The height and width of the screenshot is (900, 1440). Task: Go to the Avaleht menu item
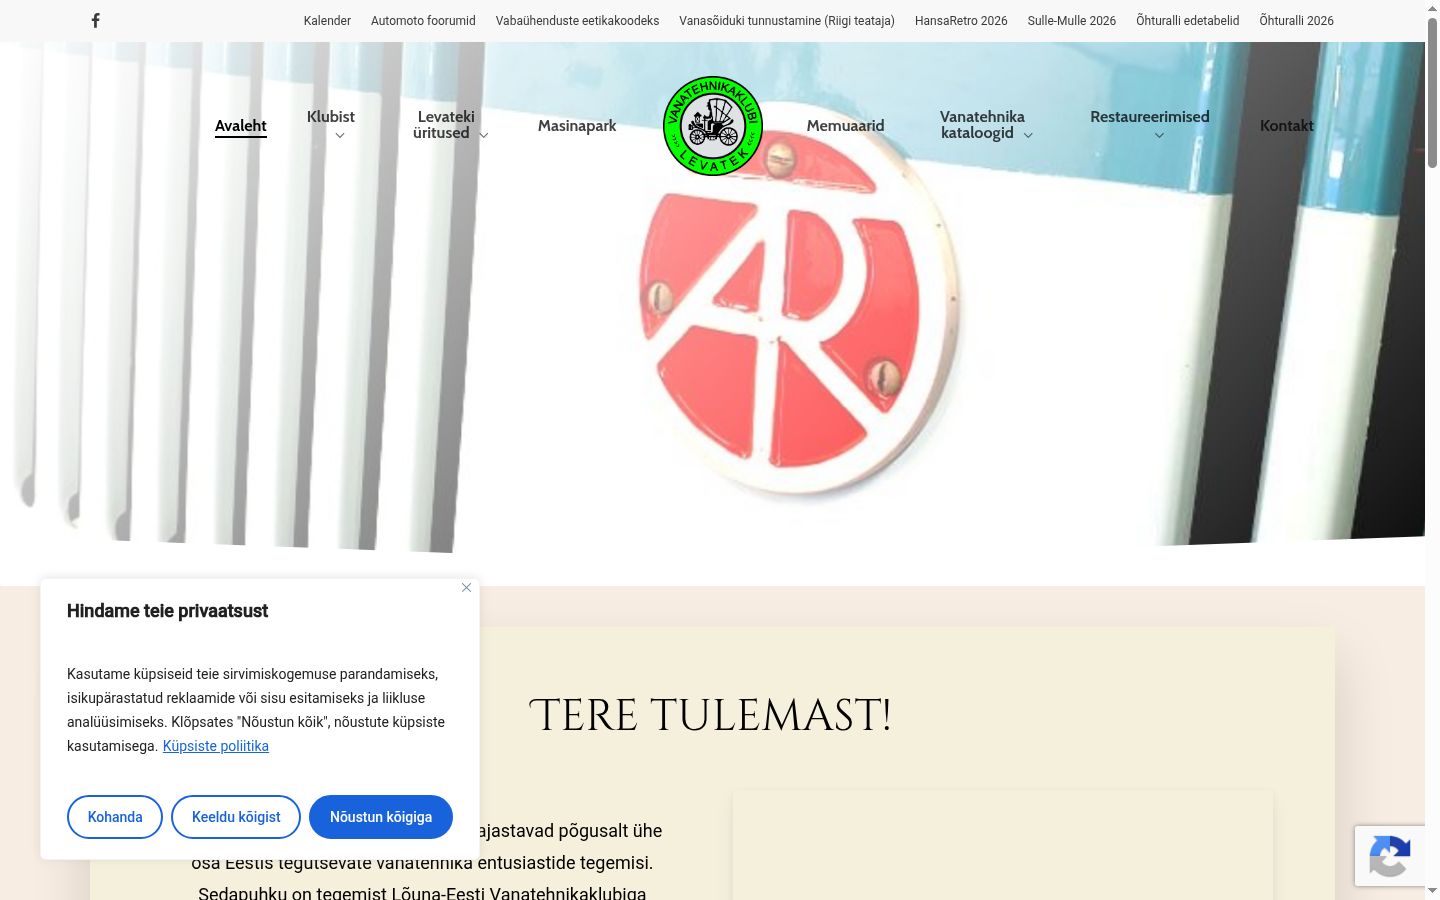click(241, 126)
